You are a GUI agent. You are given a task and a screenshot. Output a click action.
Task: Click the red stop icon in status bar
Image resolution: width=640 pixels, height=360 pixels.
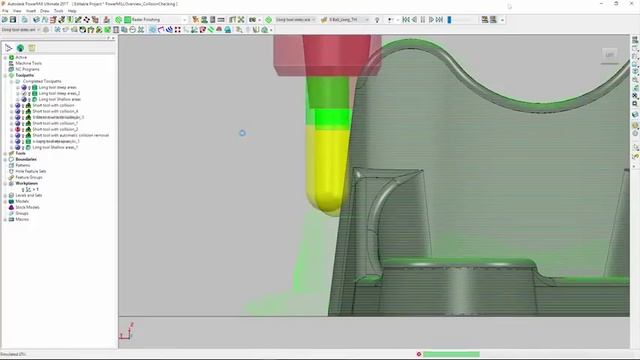[x=419, y=354]
